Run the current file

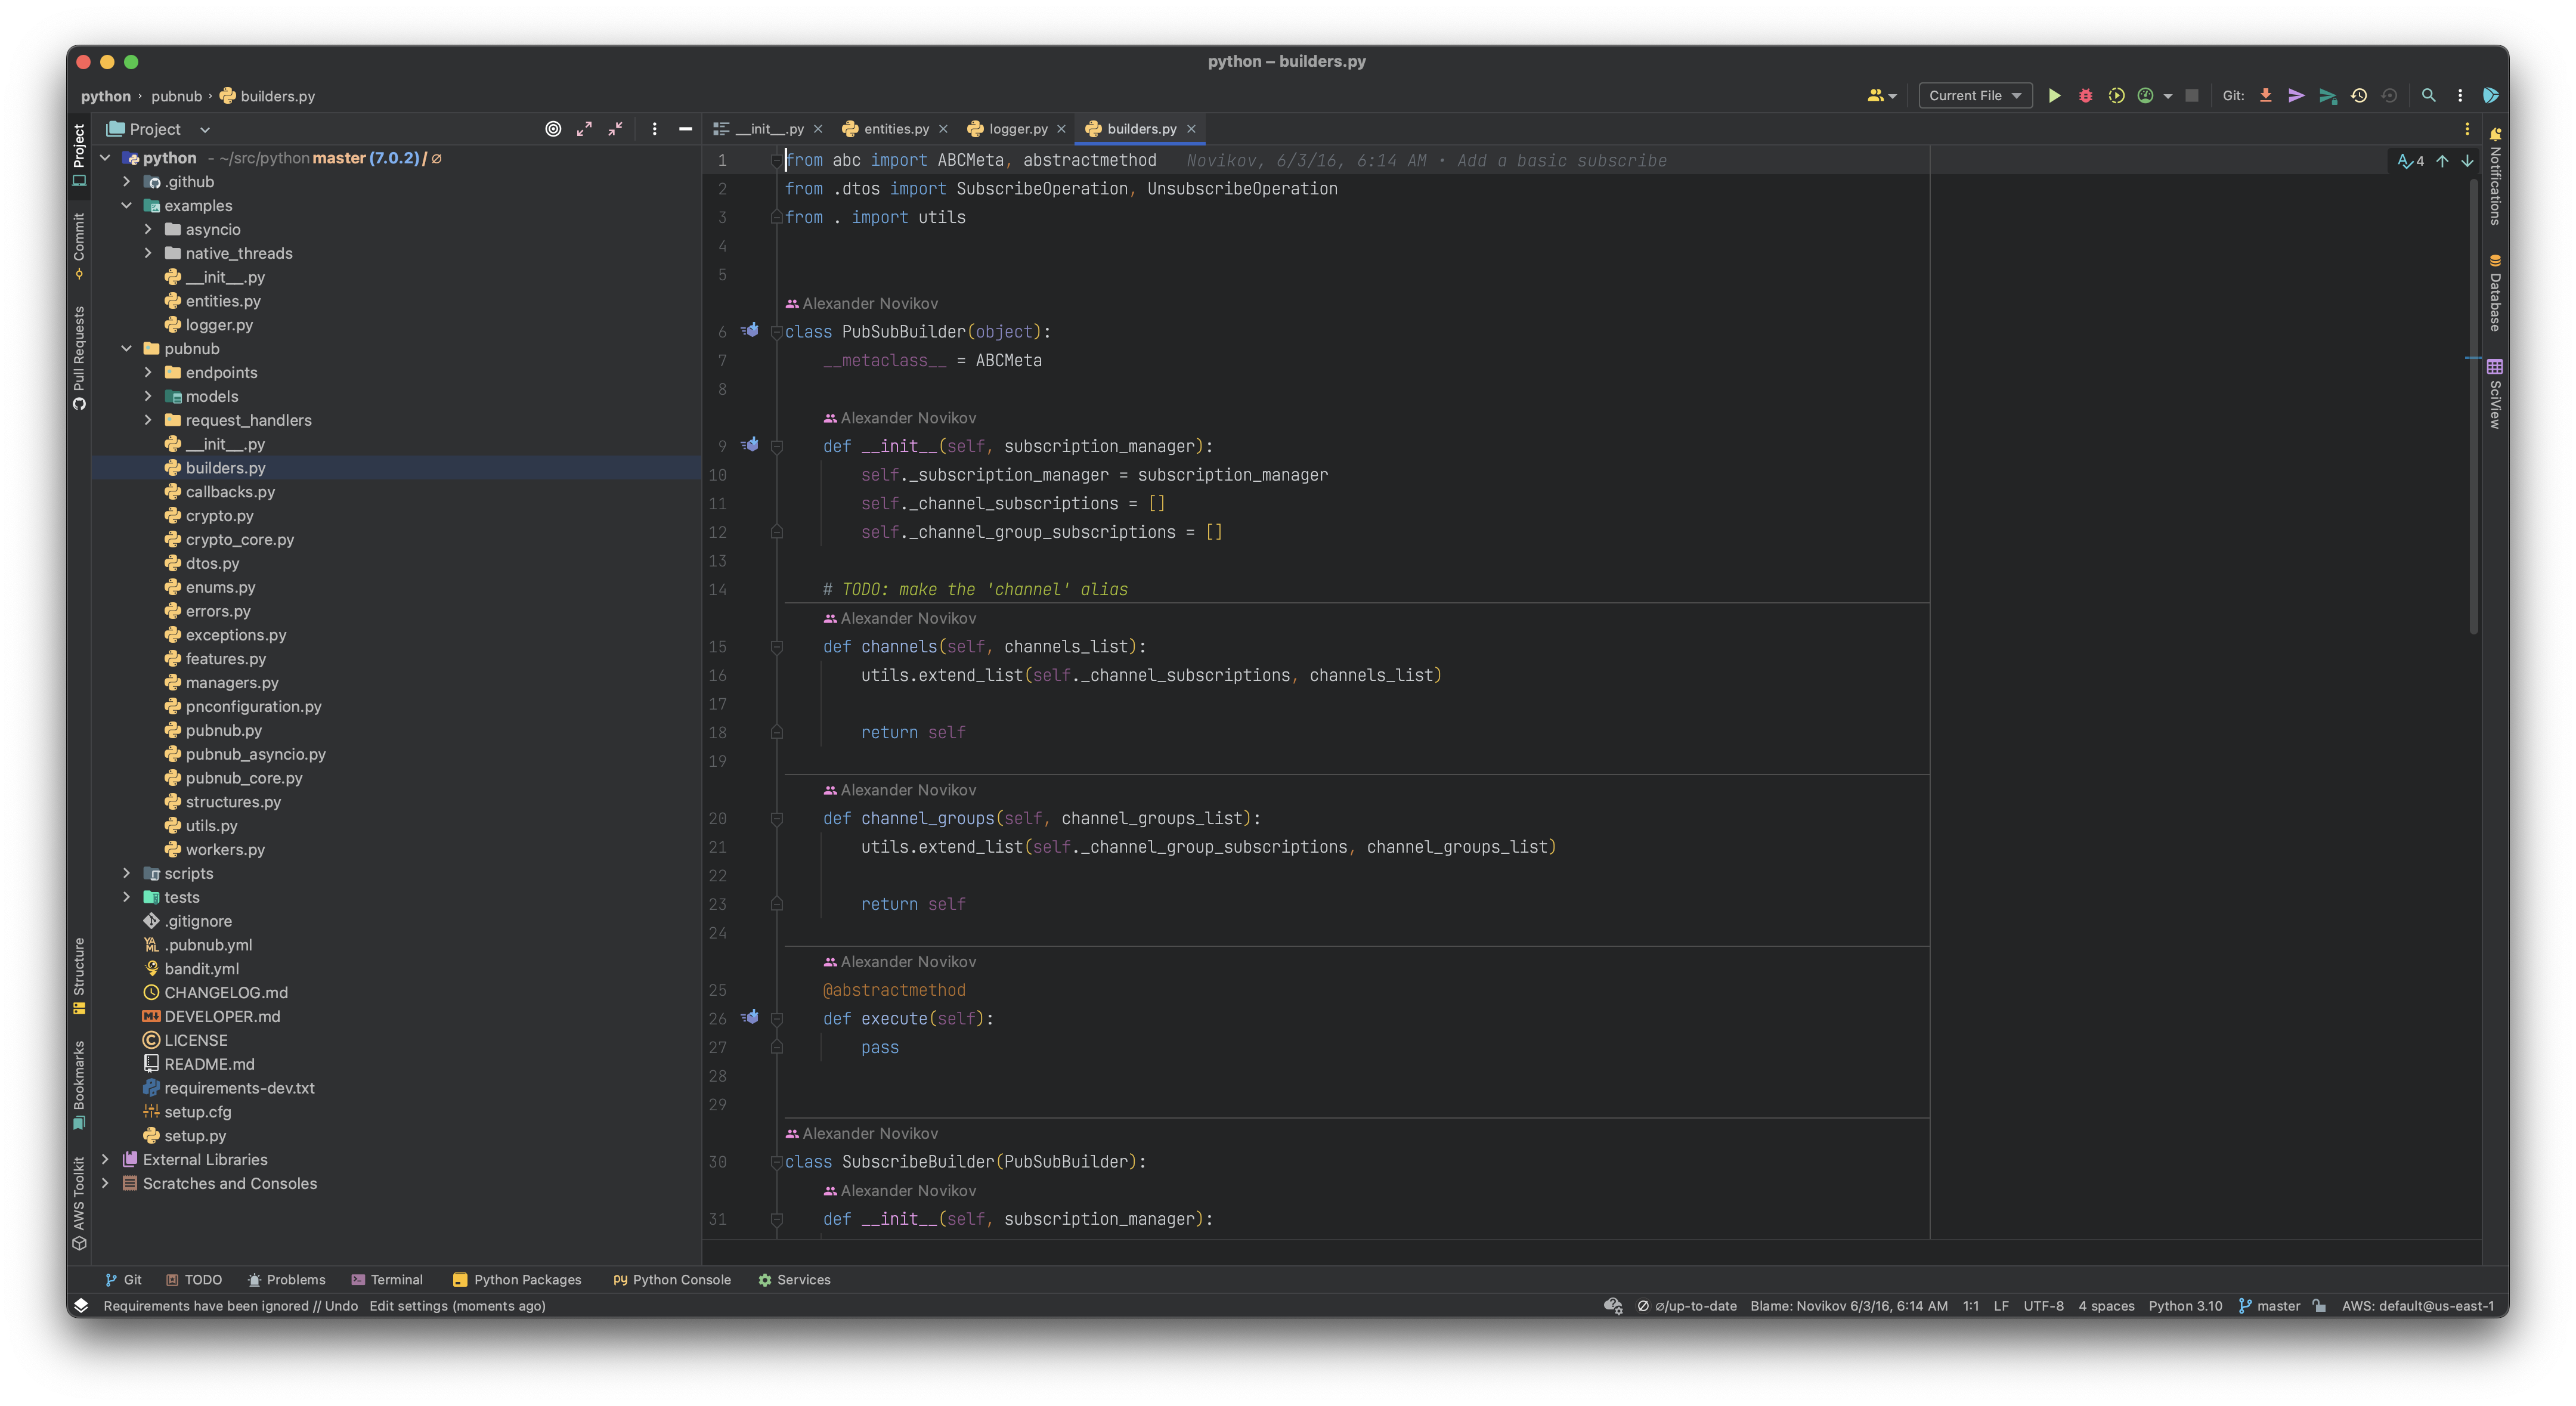coord(2054,95)
